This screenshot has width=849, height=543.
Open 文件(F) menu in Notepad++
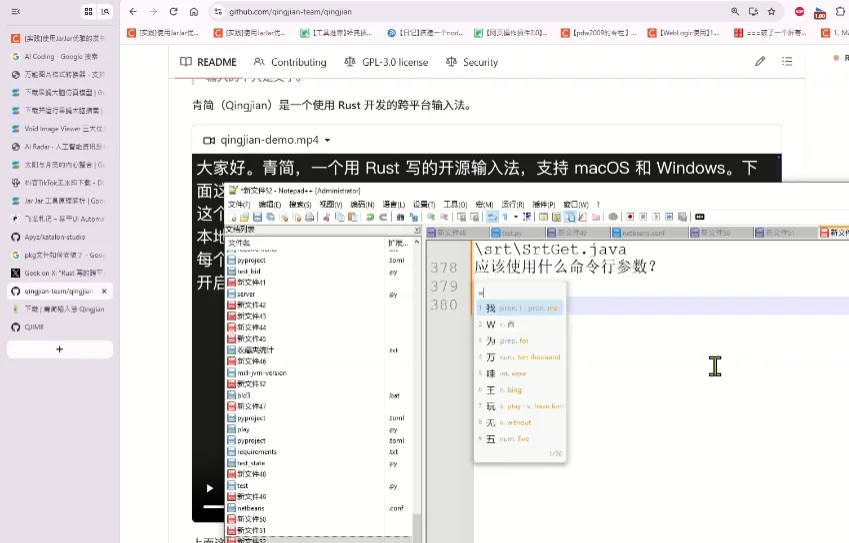[239, 204]
